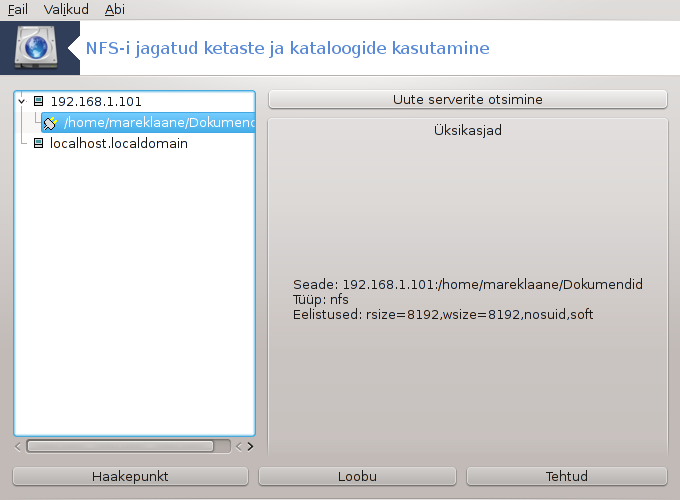Click the 'Tüüp: nfs' text line
Image resolution: width=680 pixels, height=500 pixels.
tap(320, 299)
